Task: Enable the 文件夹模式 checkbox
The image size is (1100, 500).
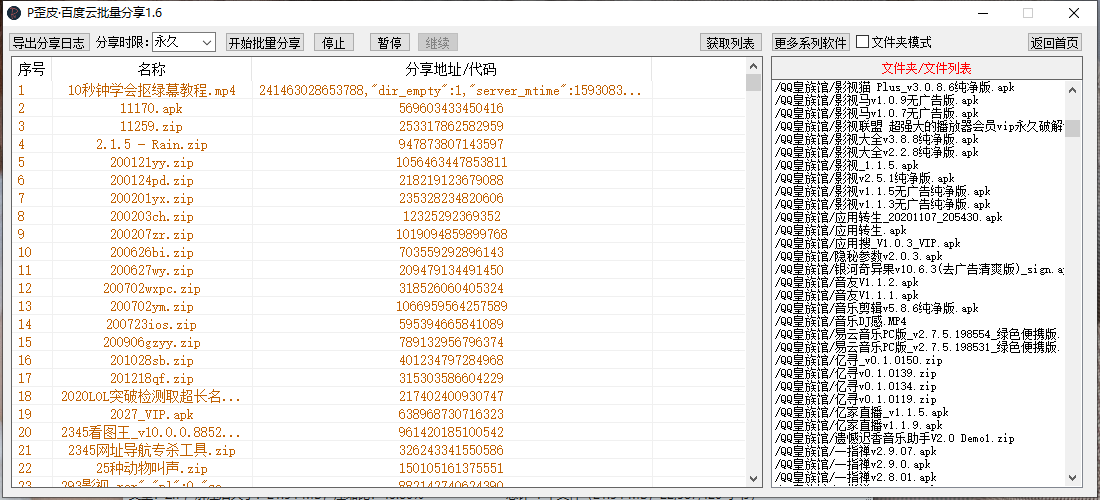Action: click(x=863, y=42)
